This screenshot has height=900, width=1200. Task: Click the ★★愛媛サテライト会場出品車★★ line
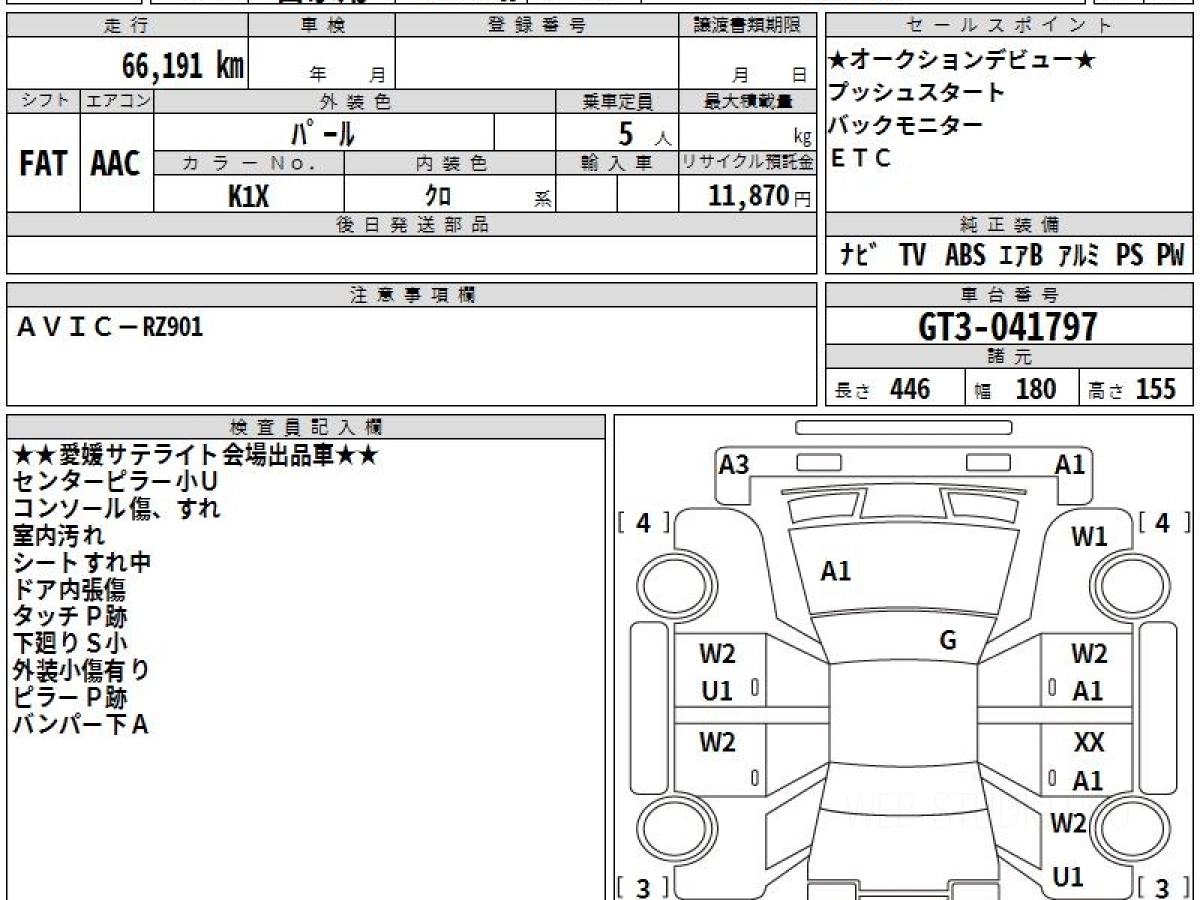pyautogui.click(x=196, y=455)
